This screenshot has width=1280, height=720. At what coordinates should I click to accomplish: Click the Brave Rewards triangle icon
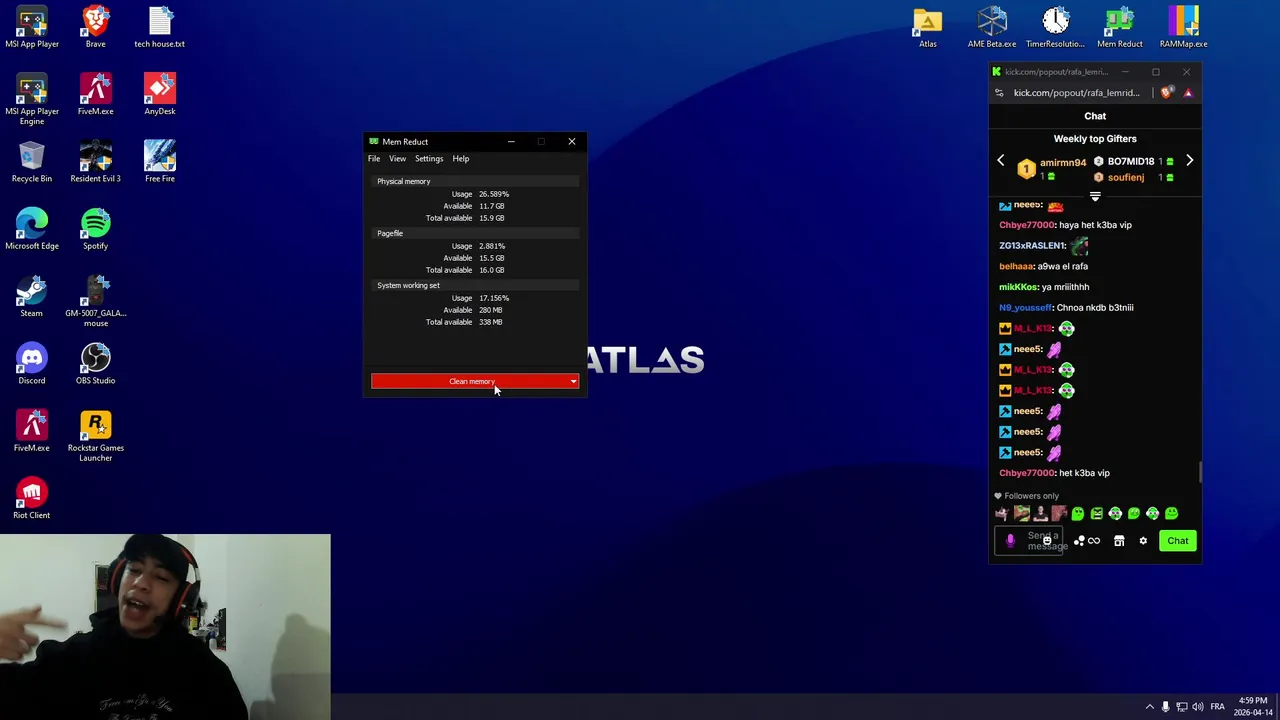[x=1188, y=93]
